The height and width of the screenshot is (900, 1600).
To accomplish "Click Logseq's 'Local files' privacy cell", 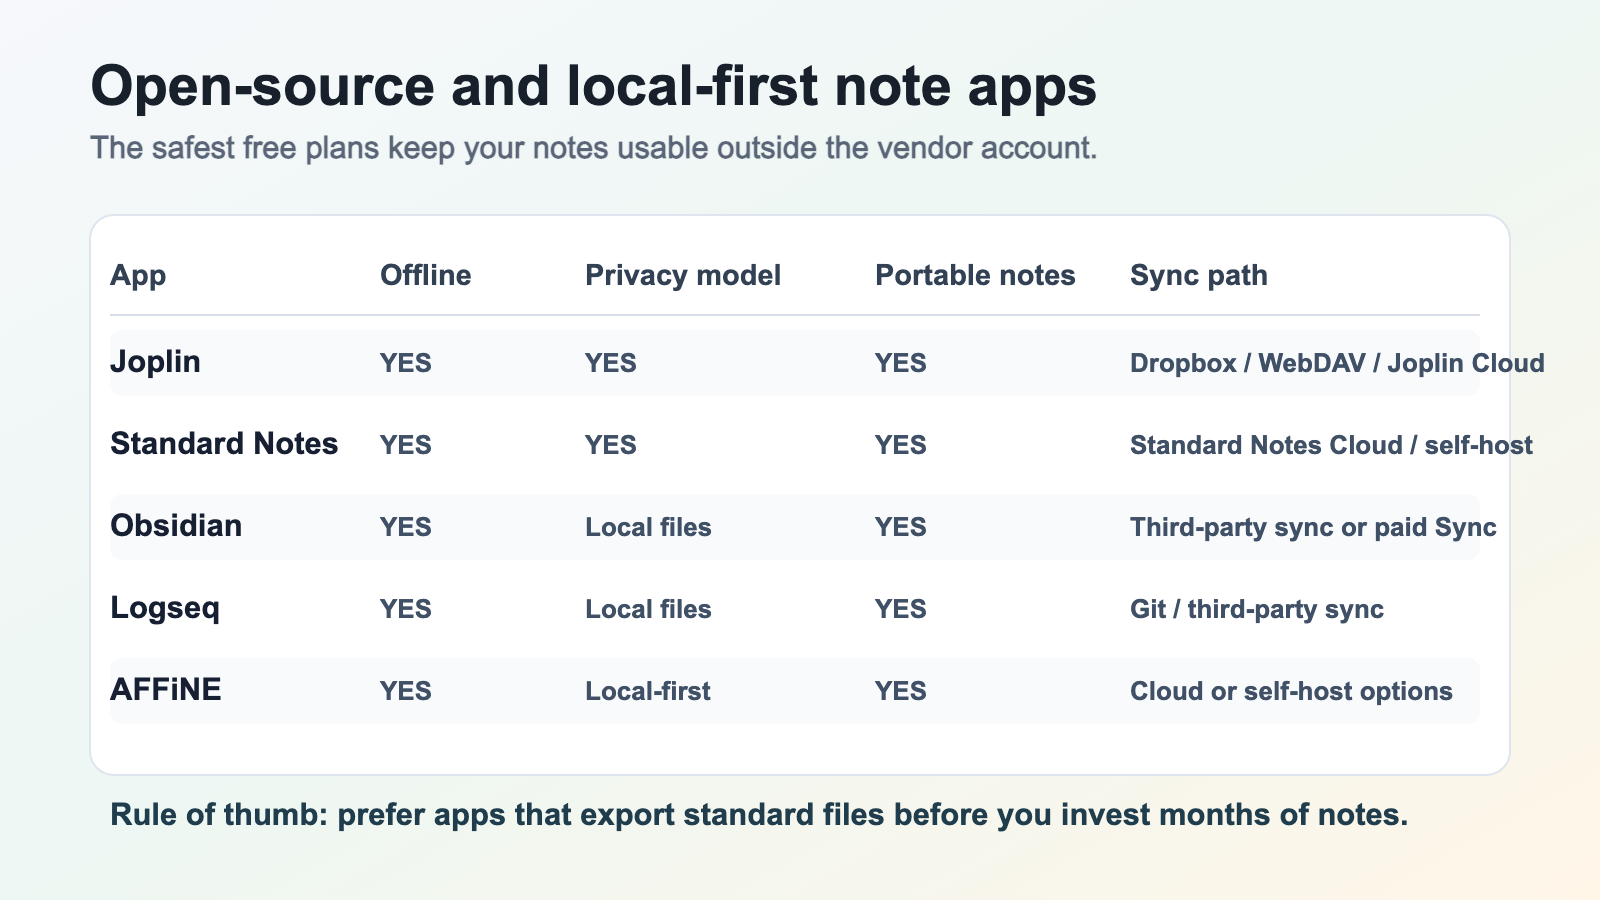I will (x=648, y=609).
